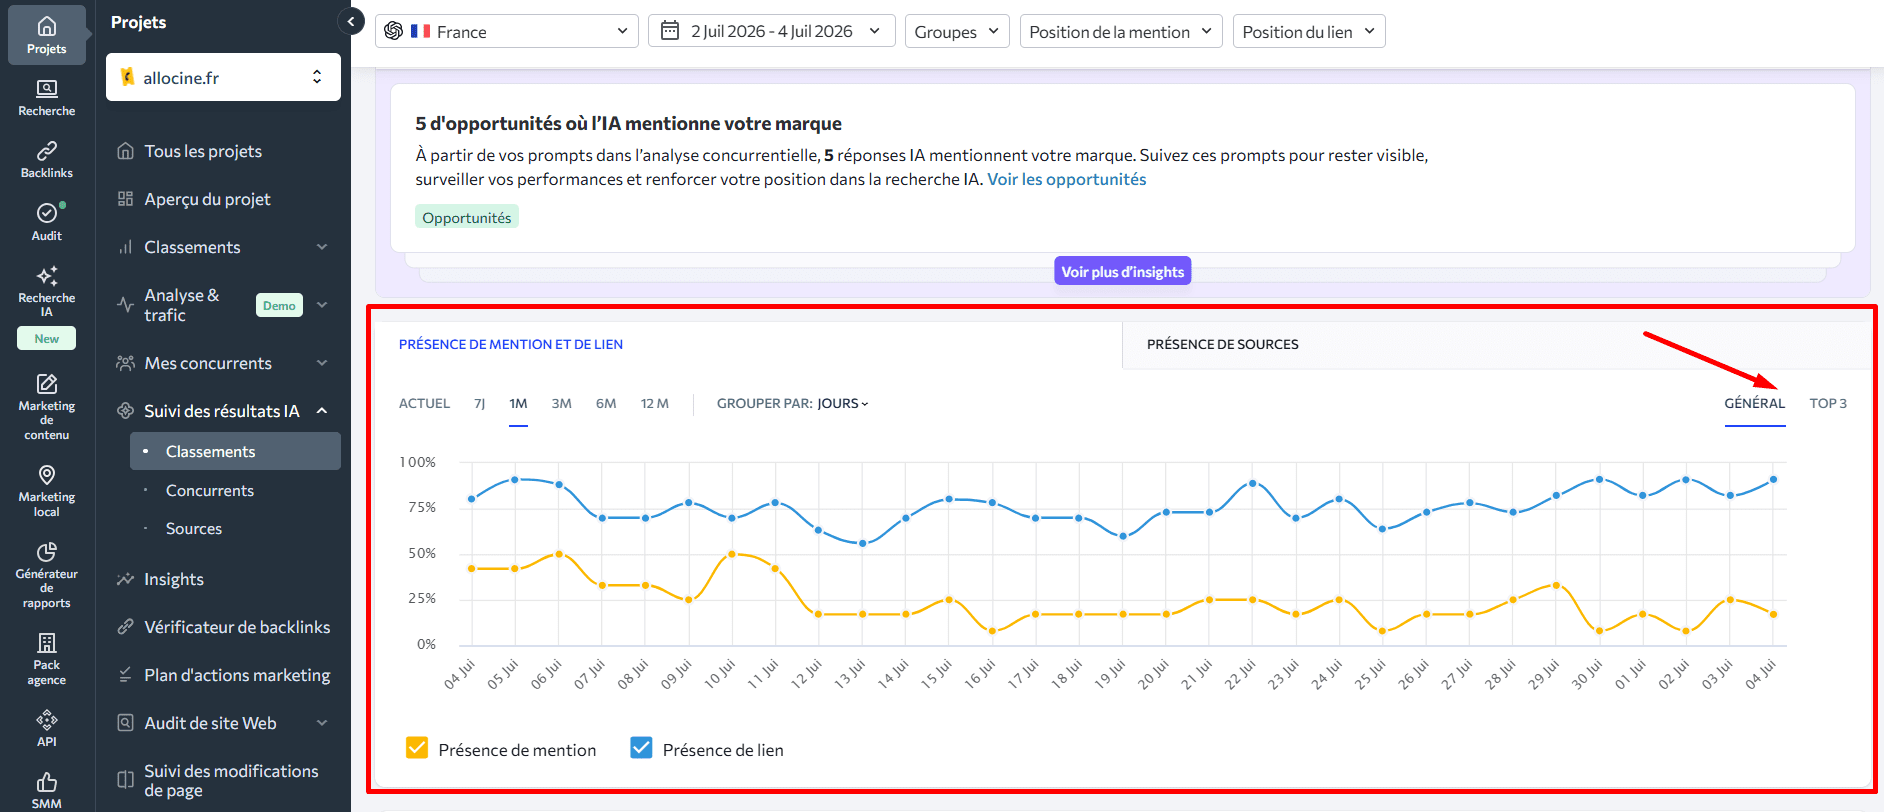Open the Position de la mention filter

coord(1120,31)
